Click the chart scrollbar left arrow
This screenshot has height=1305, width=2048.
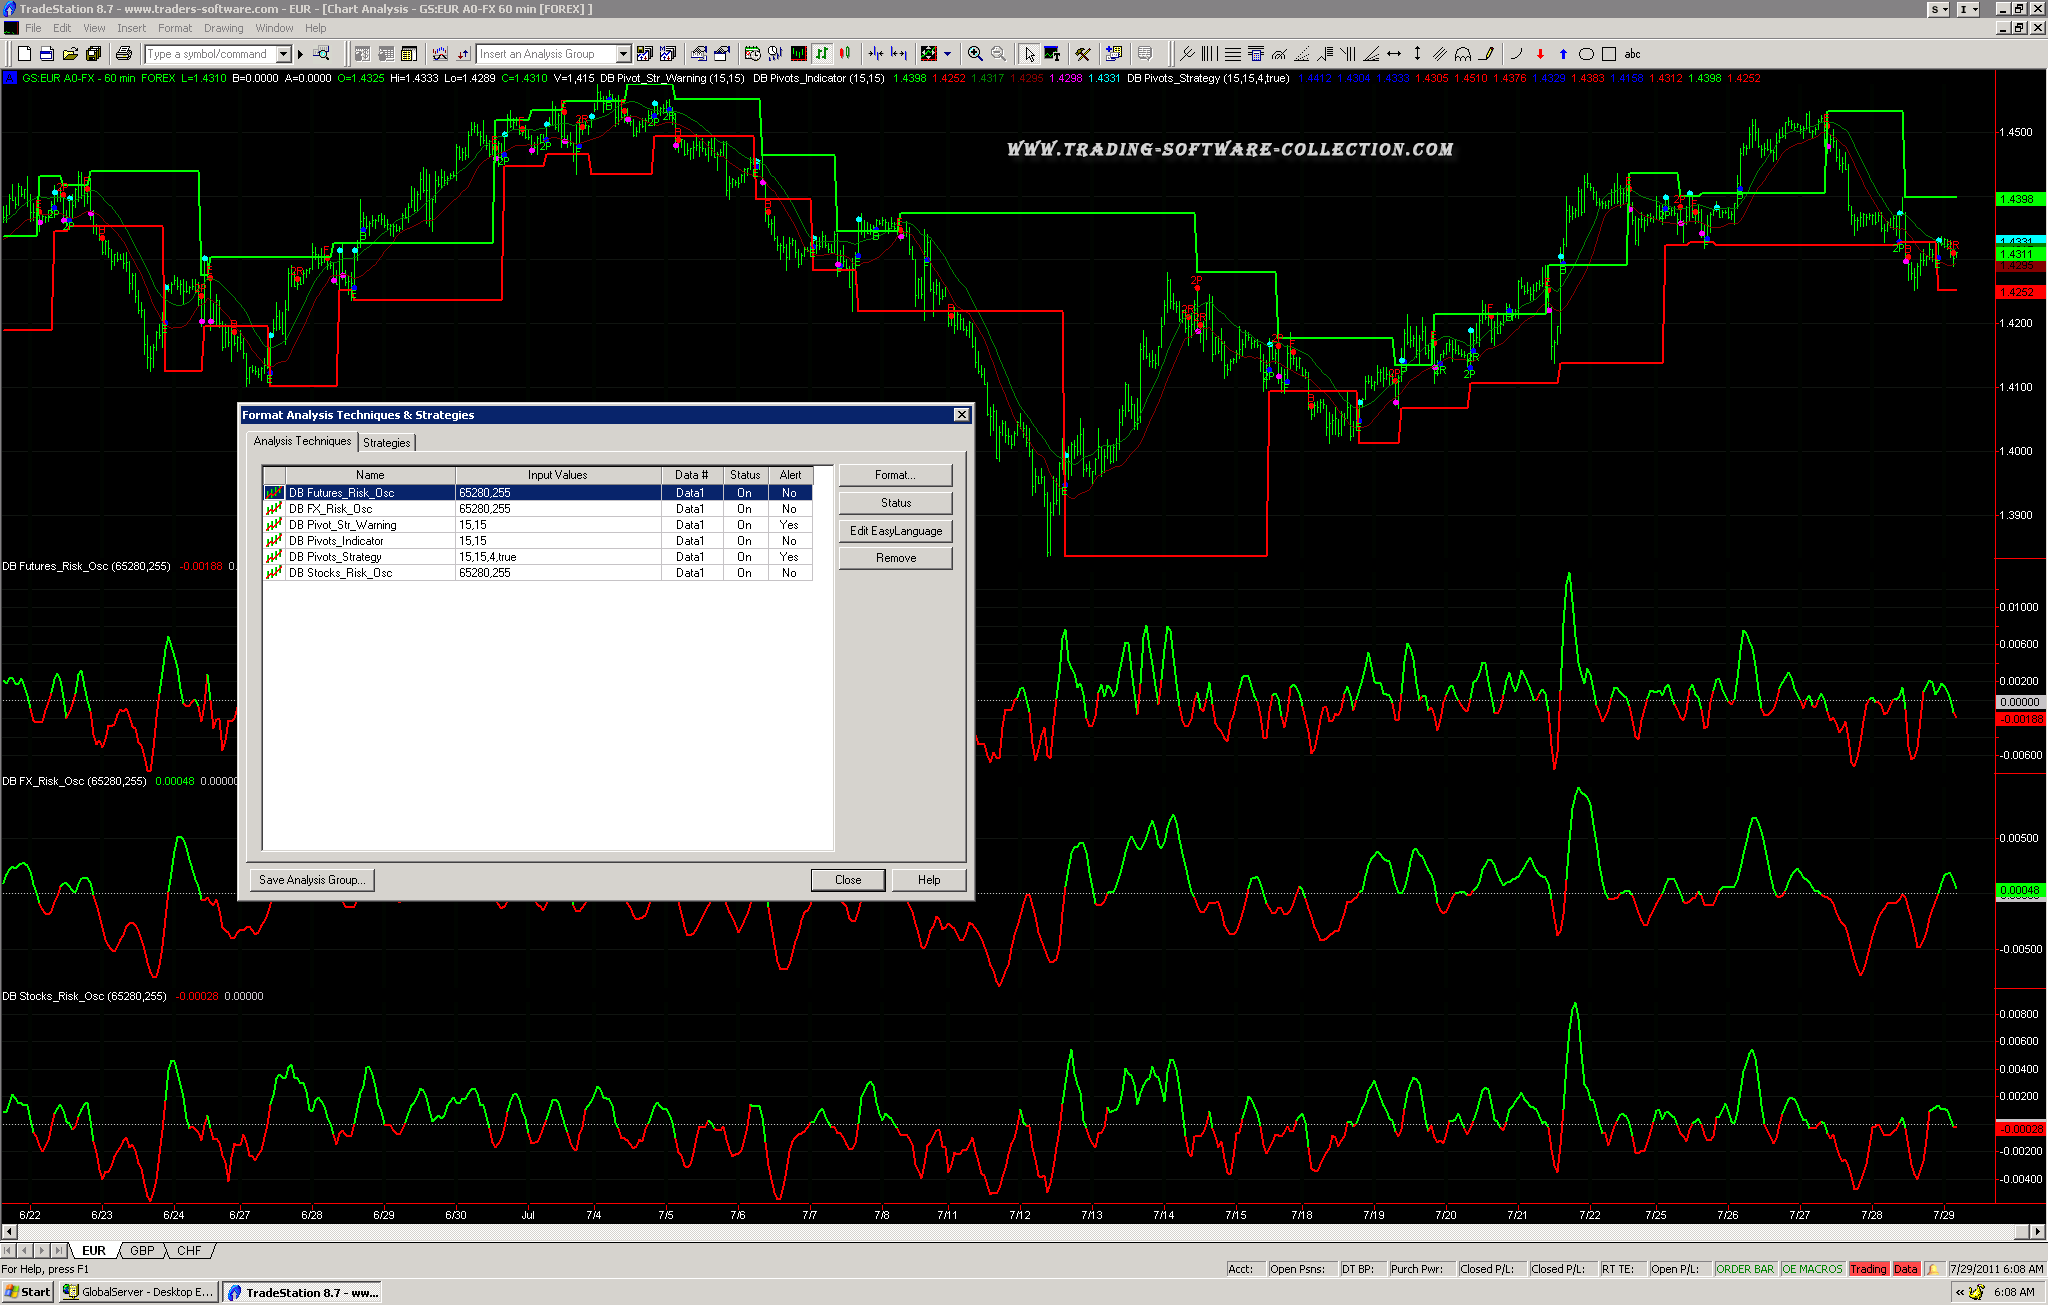(9, 1232)
